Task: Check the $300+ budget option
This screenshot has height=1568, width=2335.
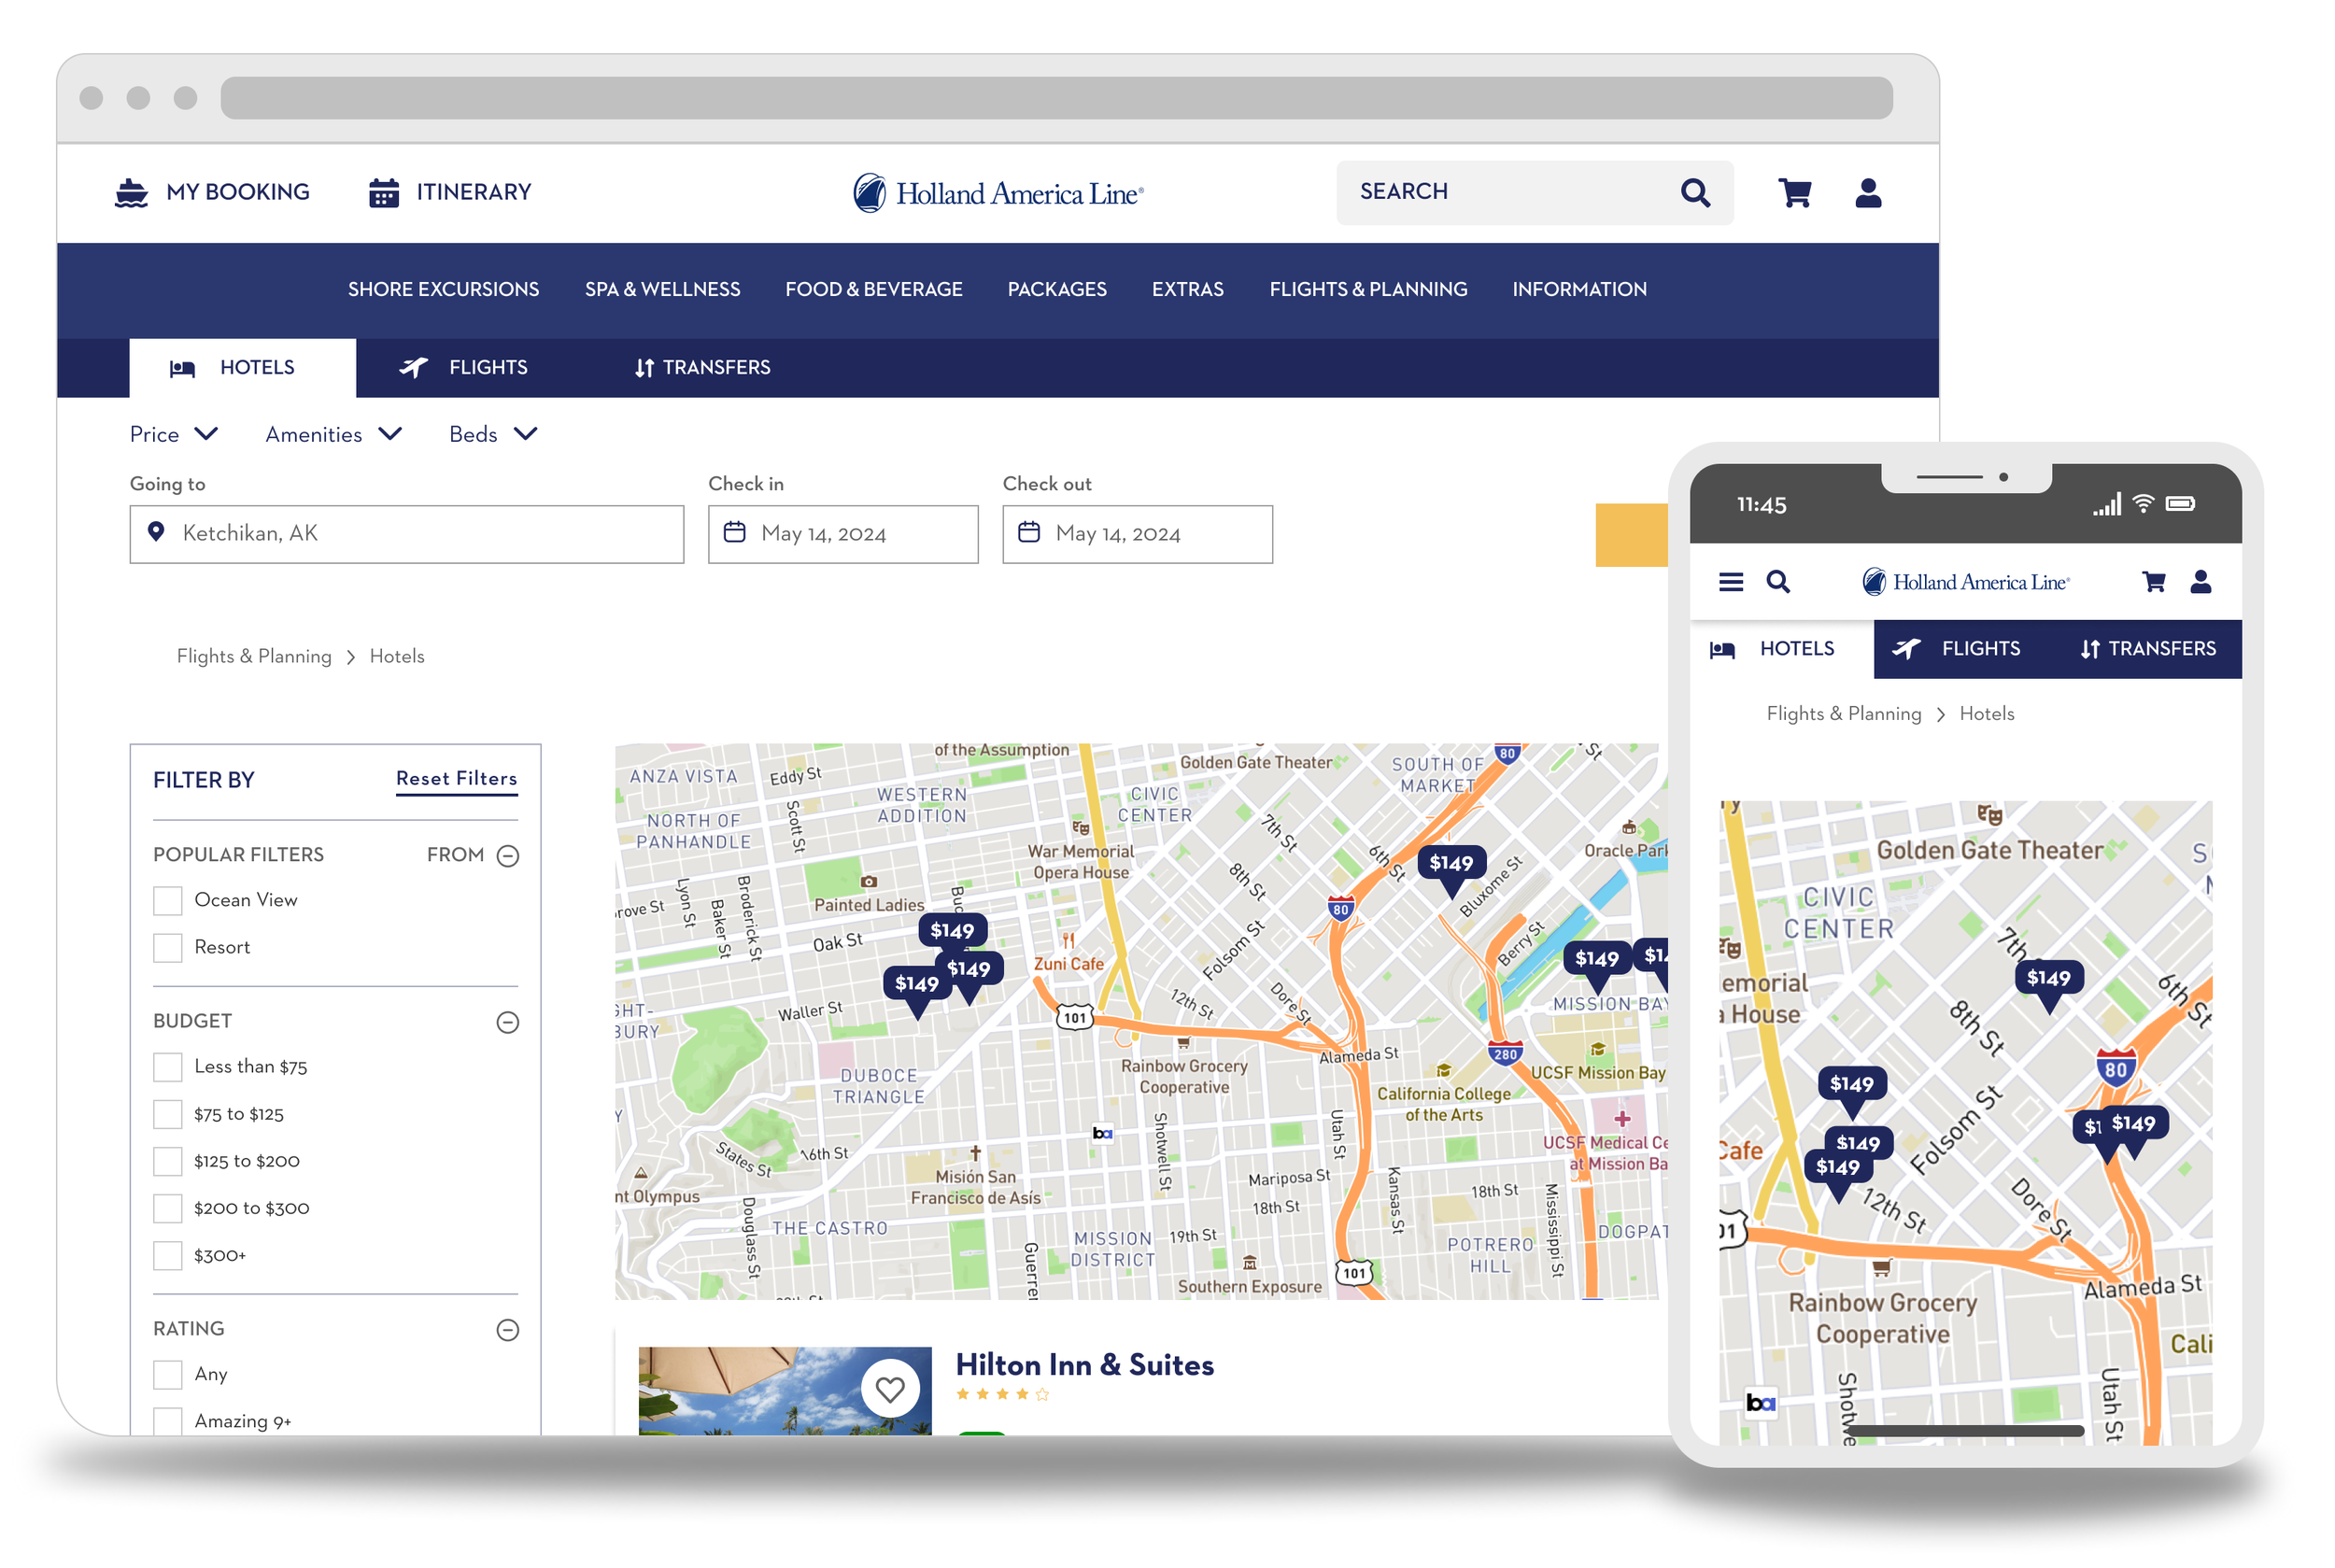Action: (168, 1255)
